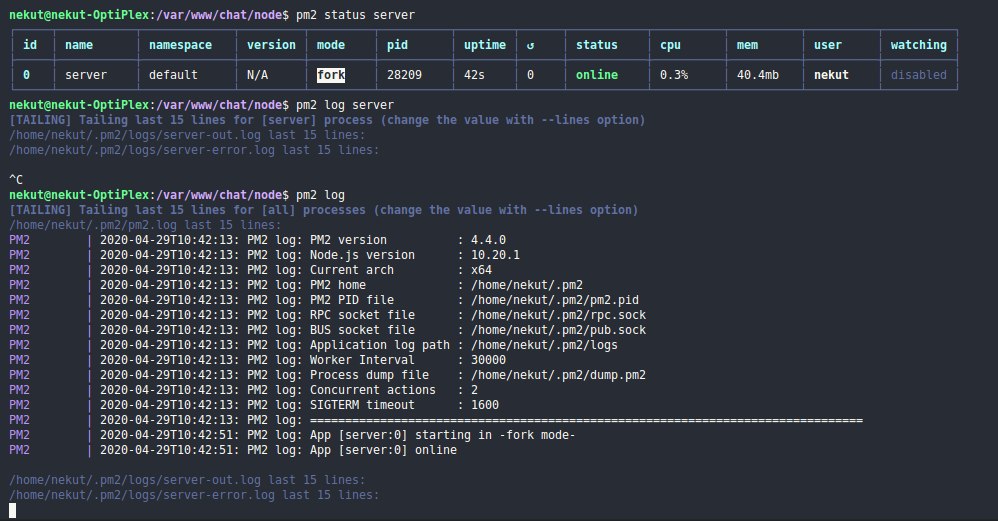This screenshot has height=521, width=998.
Task: Click the BUS socket file path pub.sock
Action: click(558, 330)
